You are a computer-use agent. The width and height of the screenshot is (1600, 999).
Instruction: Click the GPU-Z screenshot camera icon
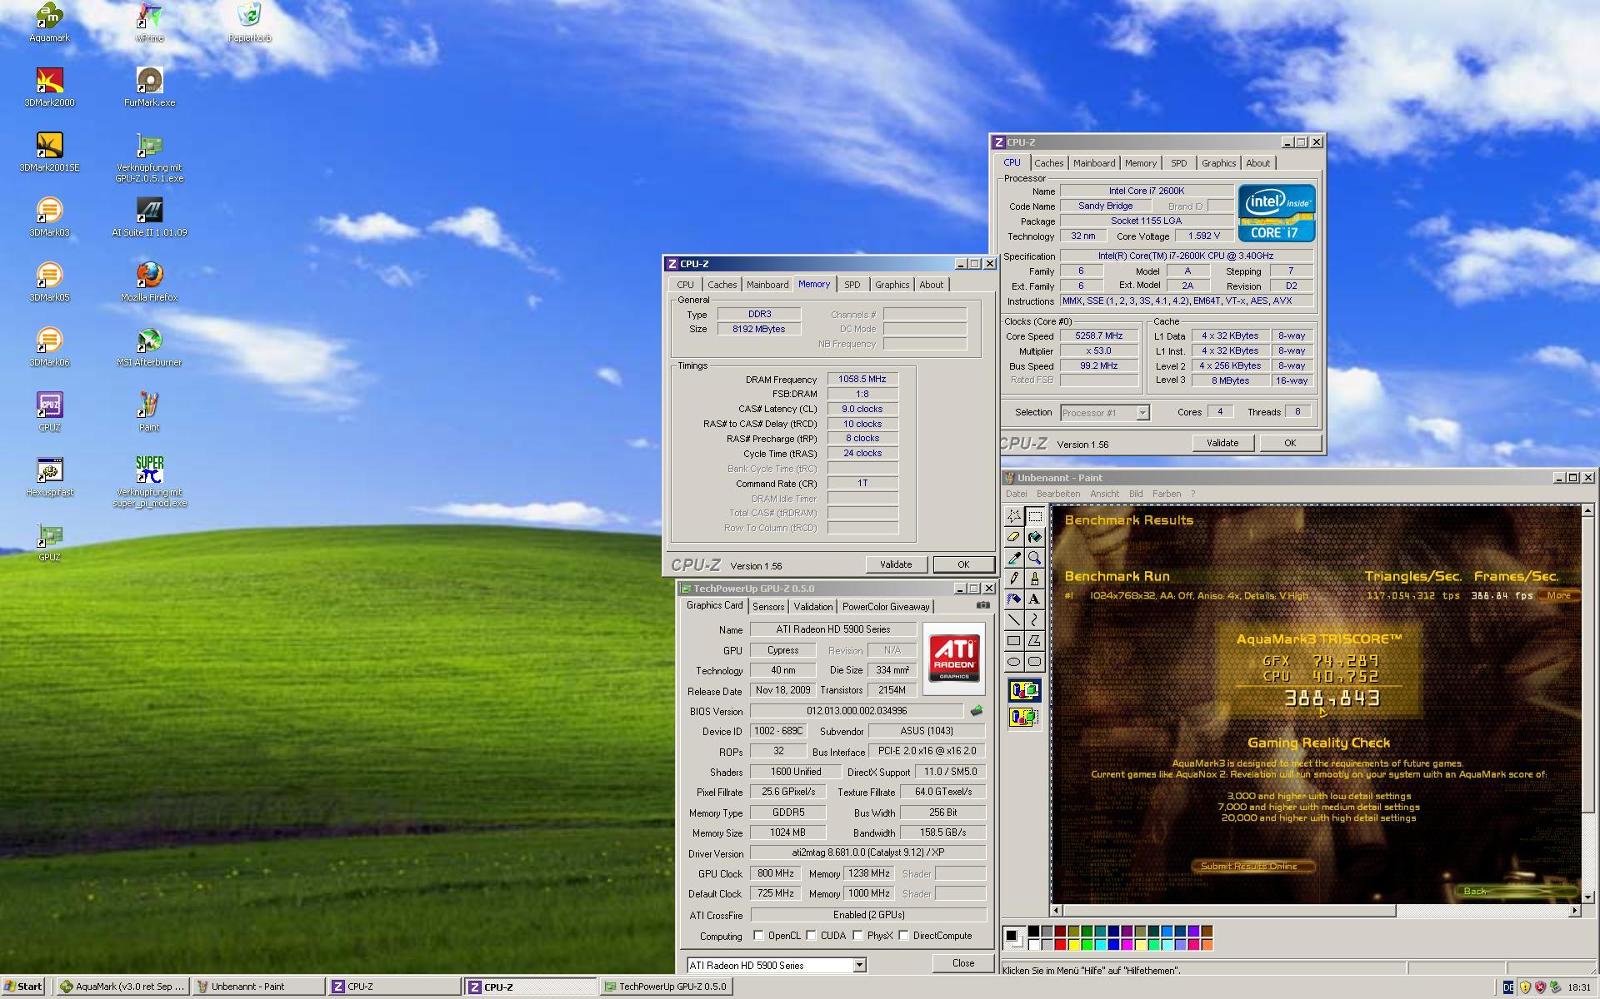point(982,605)
